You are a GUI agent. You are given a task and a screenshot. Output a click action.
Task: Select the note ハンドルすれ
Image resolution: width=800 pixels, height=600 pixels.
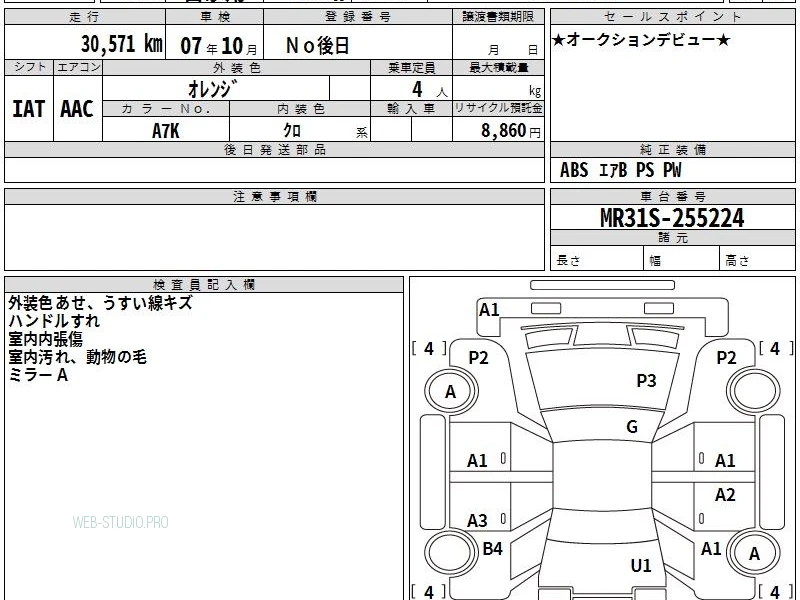[x=54, y=321]
